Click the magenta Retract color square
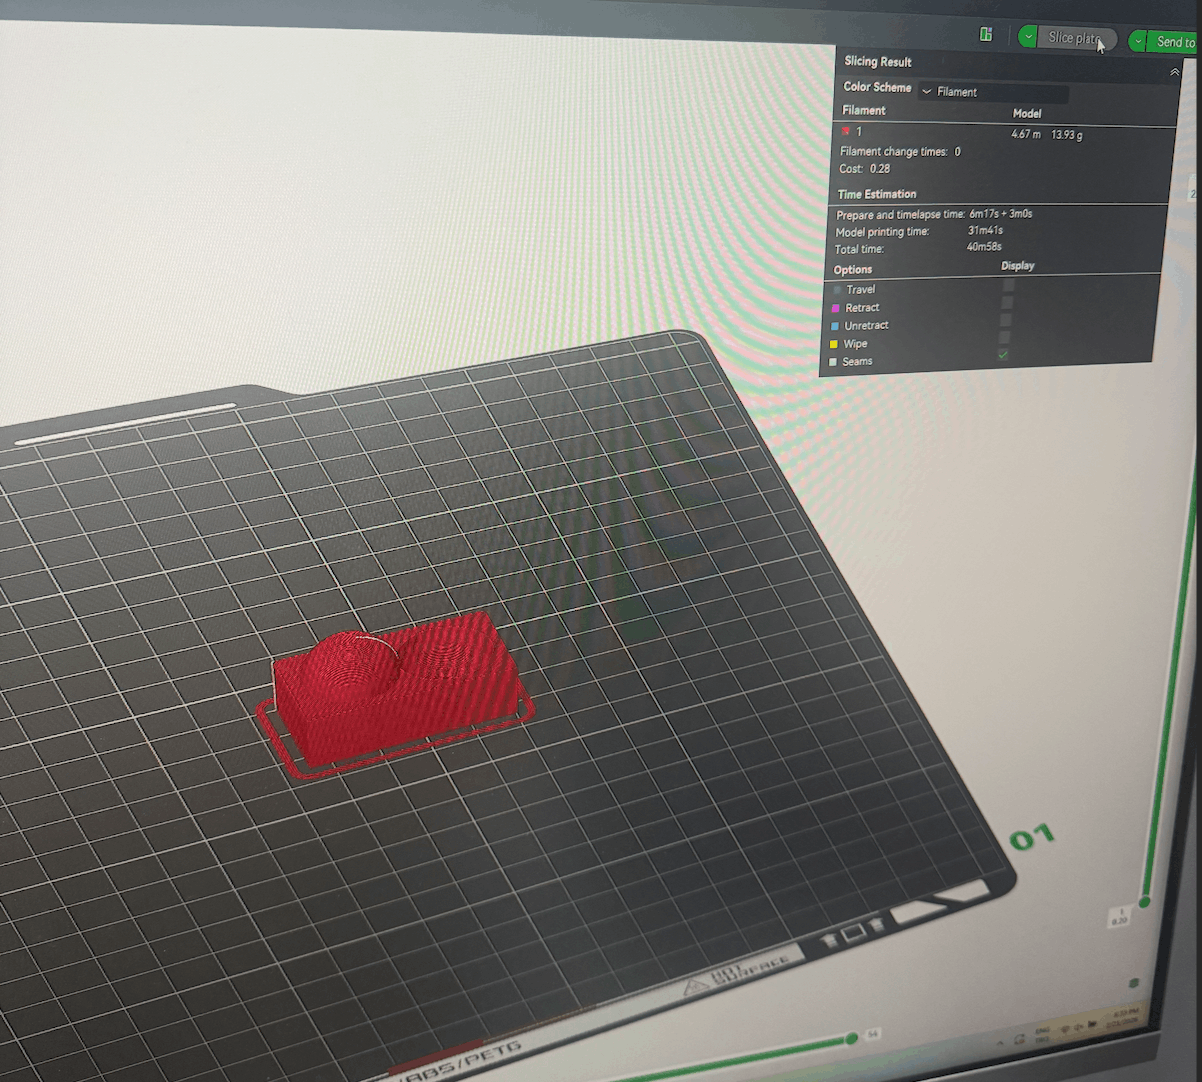This screenshot has height=1082, width=1202. click(x=836, y=308)
